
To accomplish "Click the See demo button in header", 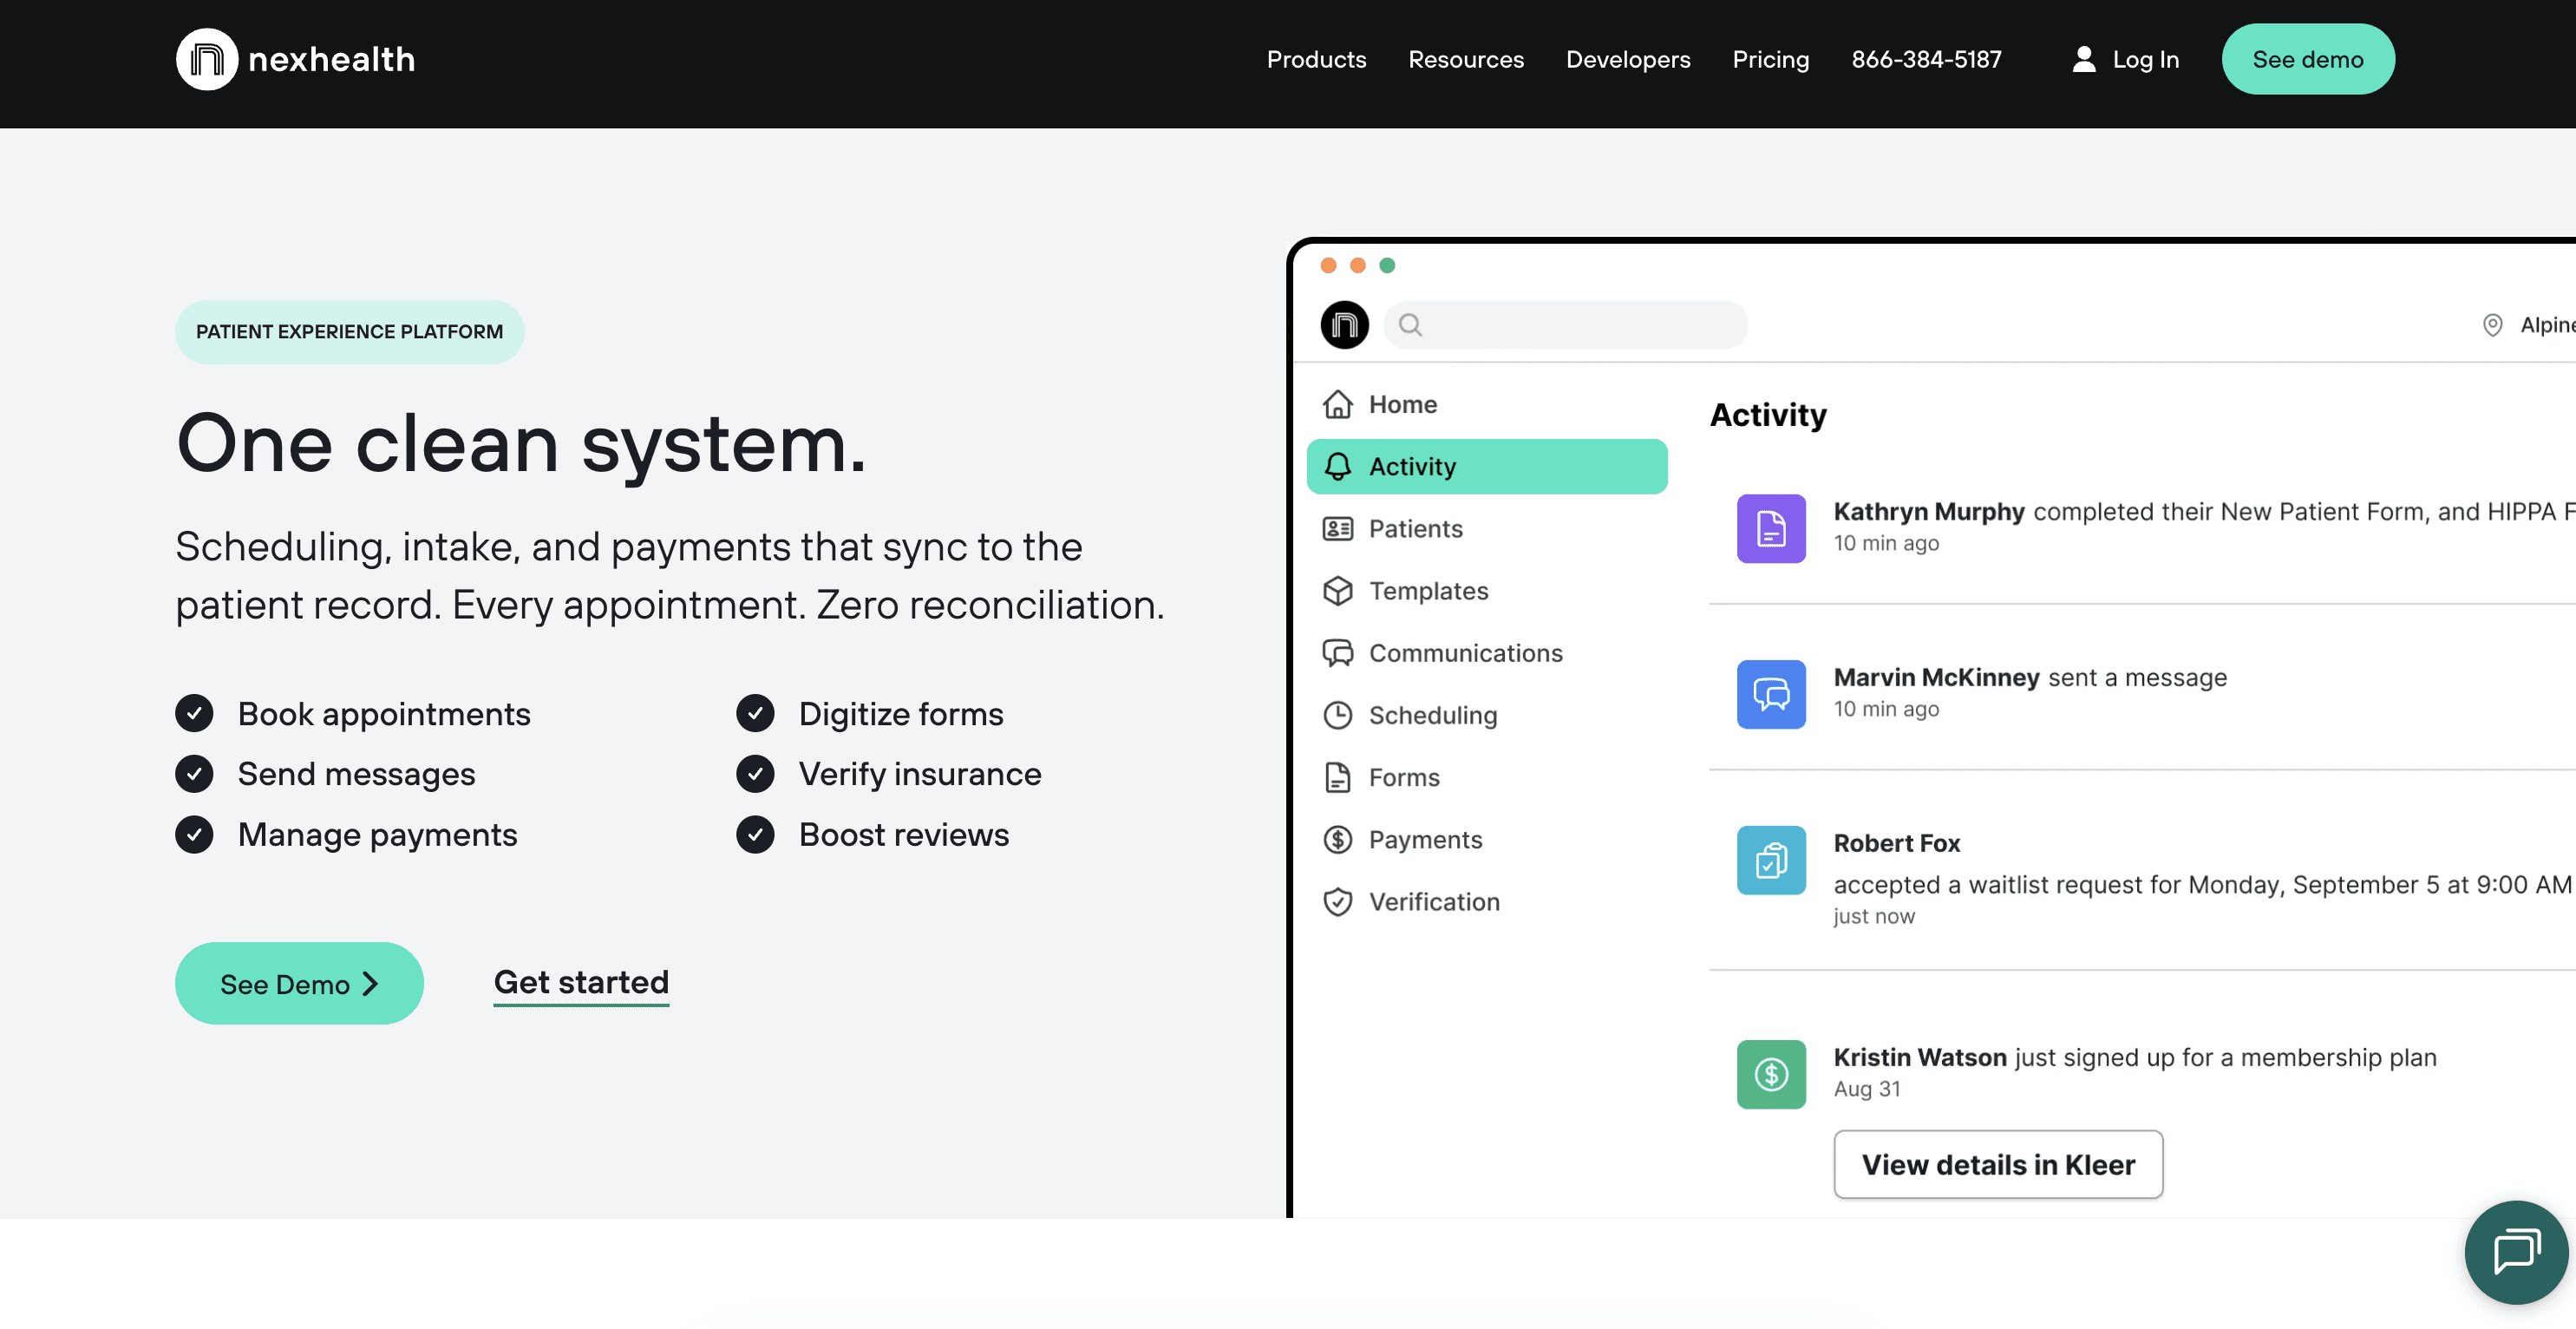I will [x=2307, y=59].
